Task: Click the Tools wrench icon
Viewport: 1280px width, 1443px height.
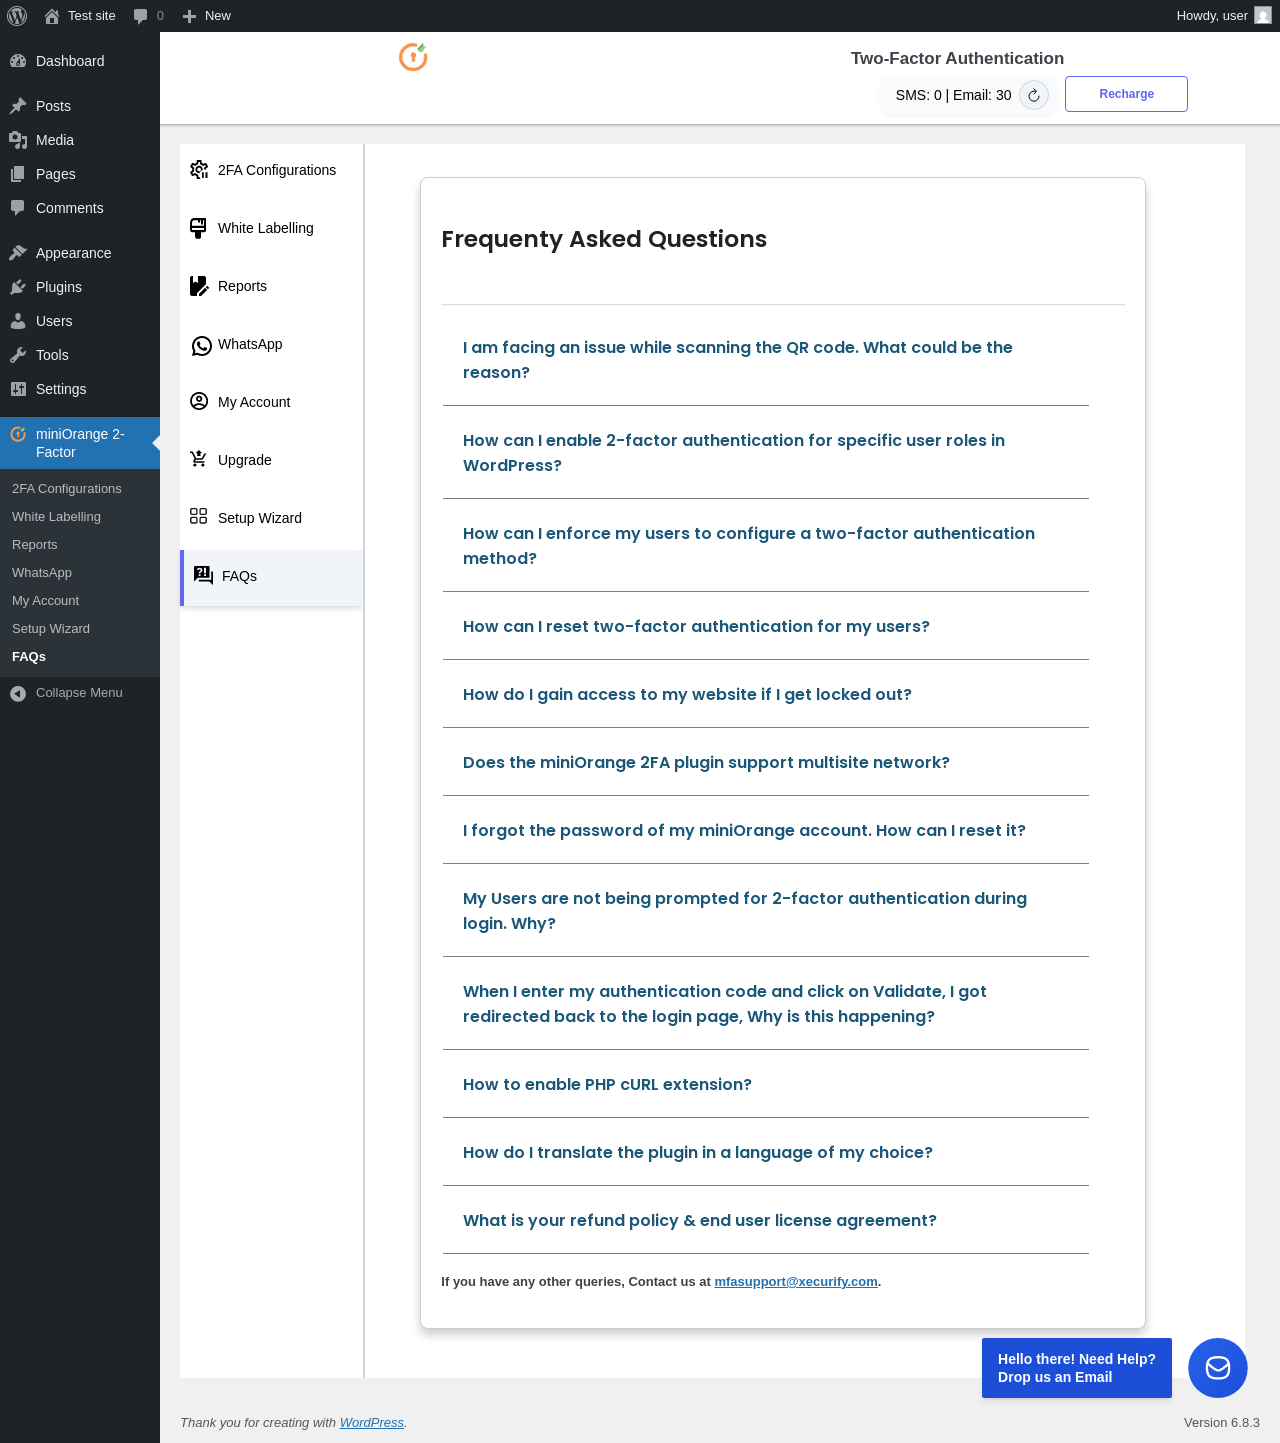Action: (x=18, y=355)
